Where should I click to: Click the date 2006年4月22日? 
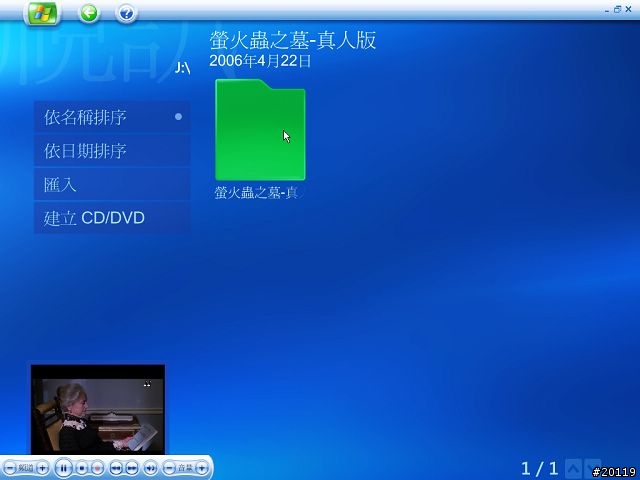point(260,61)
